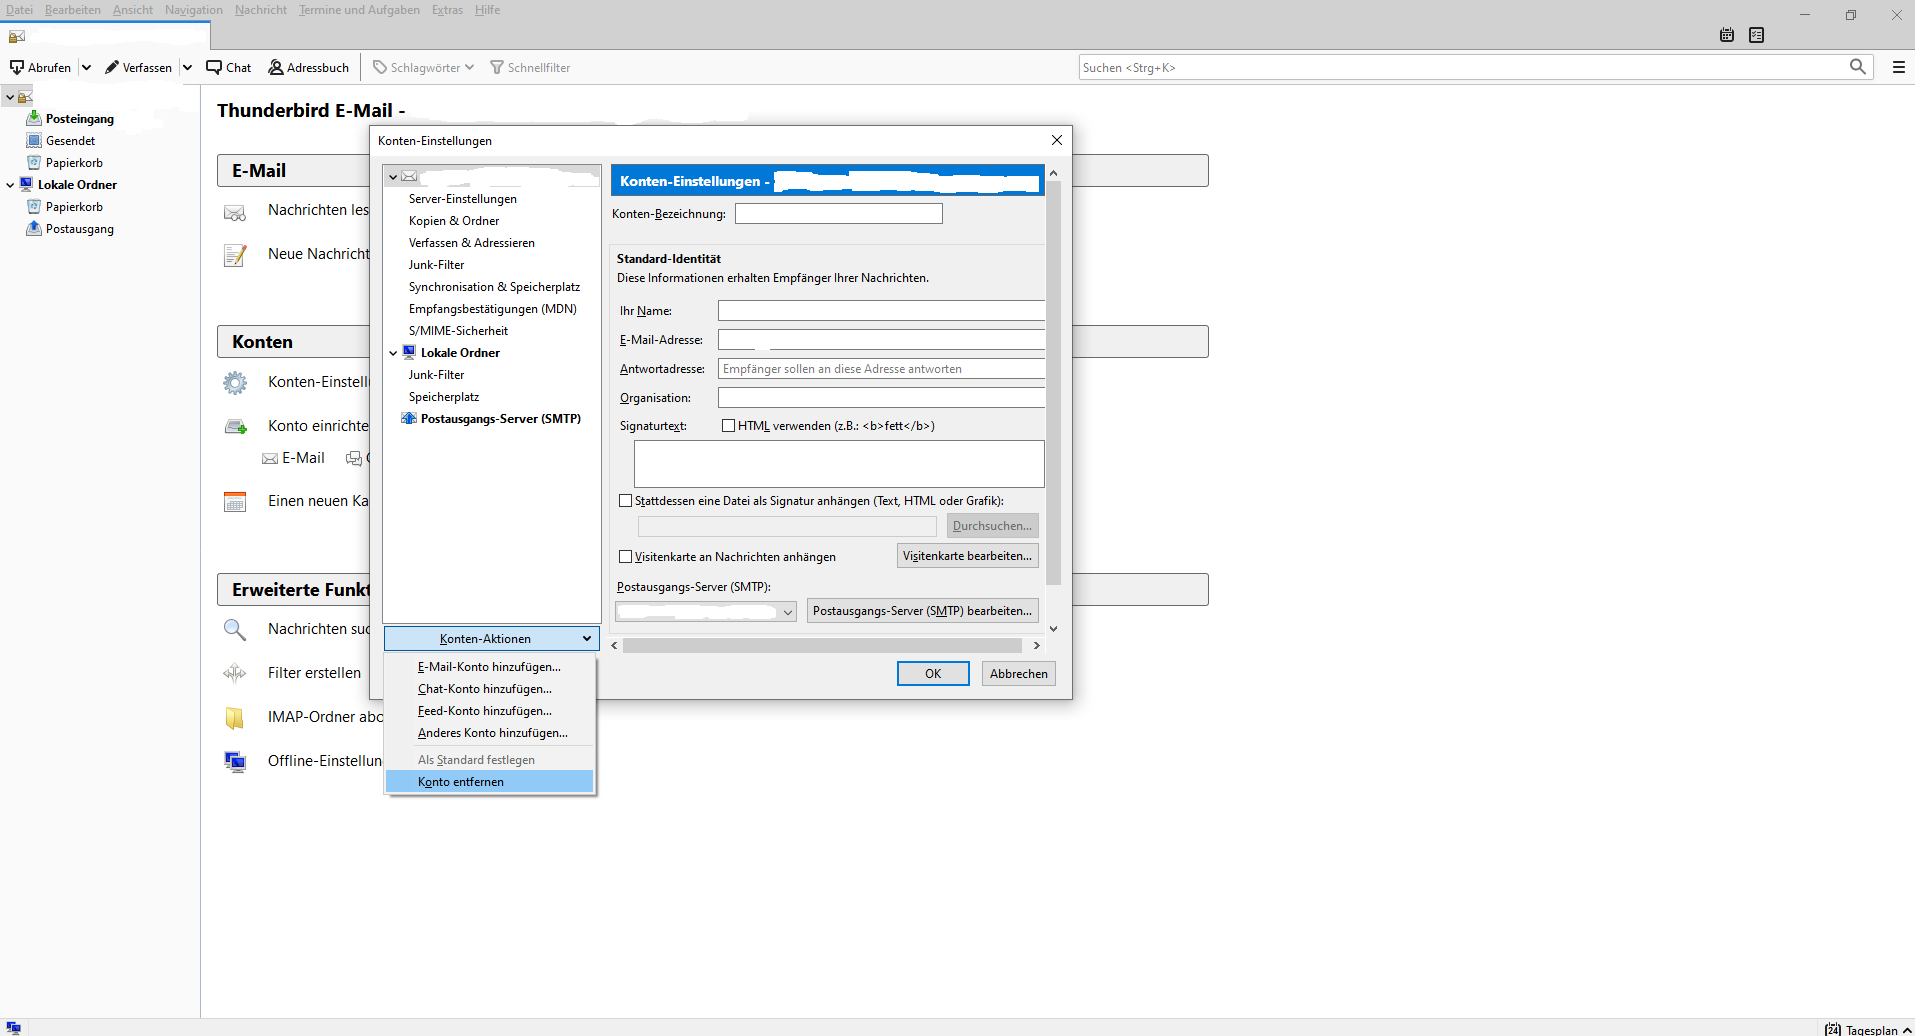Click the Neue Nachricht compose icon
The height and width of the screenshot is (1036, 1915).
click(235, 255)
